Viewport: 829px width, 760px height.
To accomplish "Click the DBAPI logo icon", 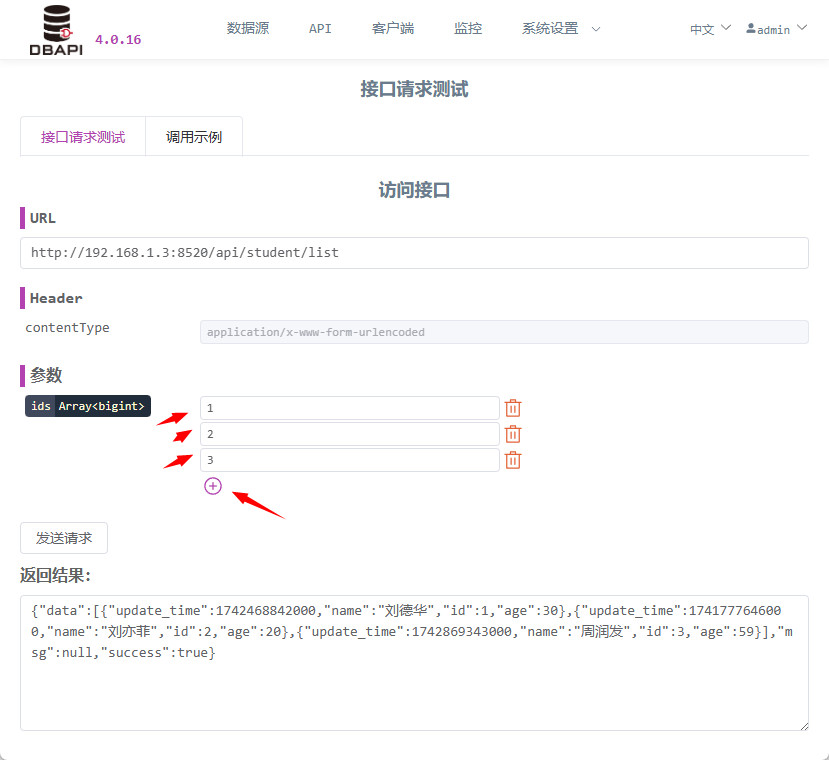I will point(56,30).
